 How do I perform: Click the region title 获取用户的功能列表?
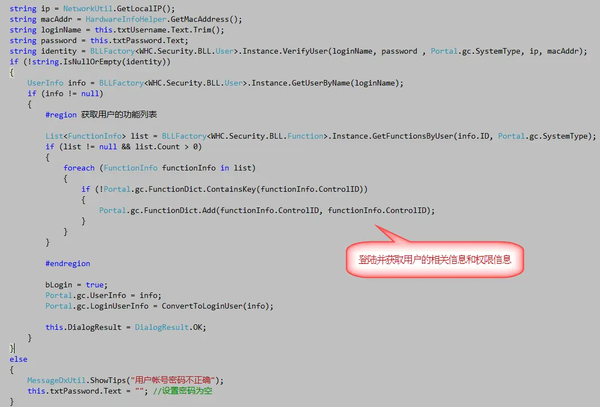[x=119, y=114]
